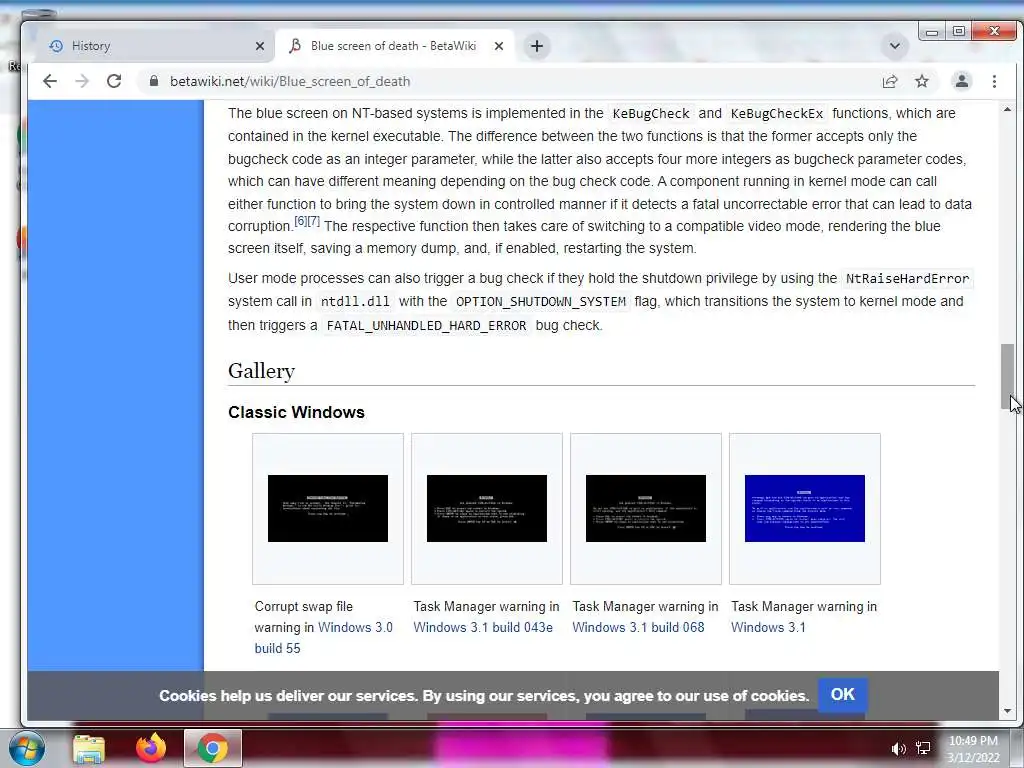This screenshot has width=1024, height=768.
Task: Open Windows 3.1 build 043e link
Action: click(483, 627)
